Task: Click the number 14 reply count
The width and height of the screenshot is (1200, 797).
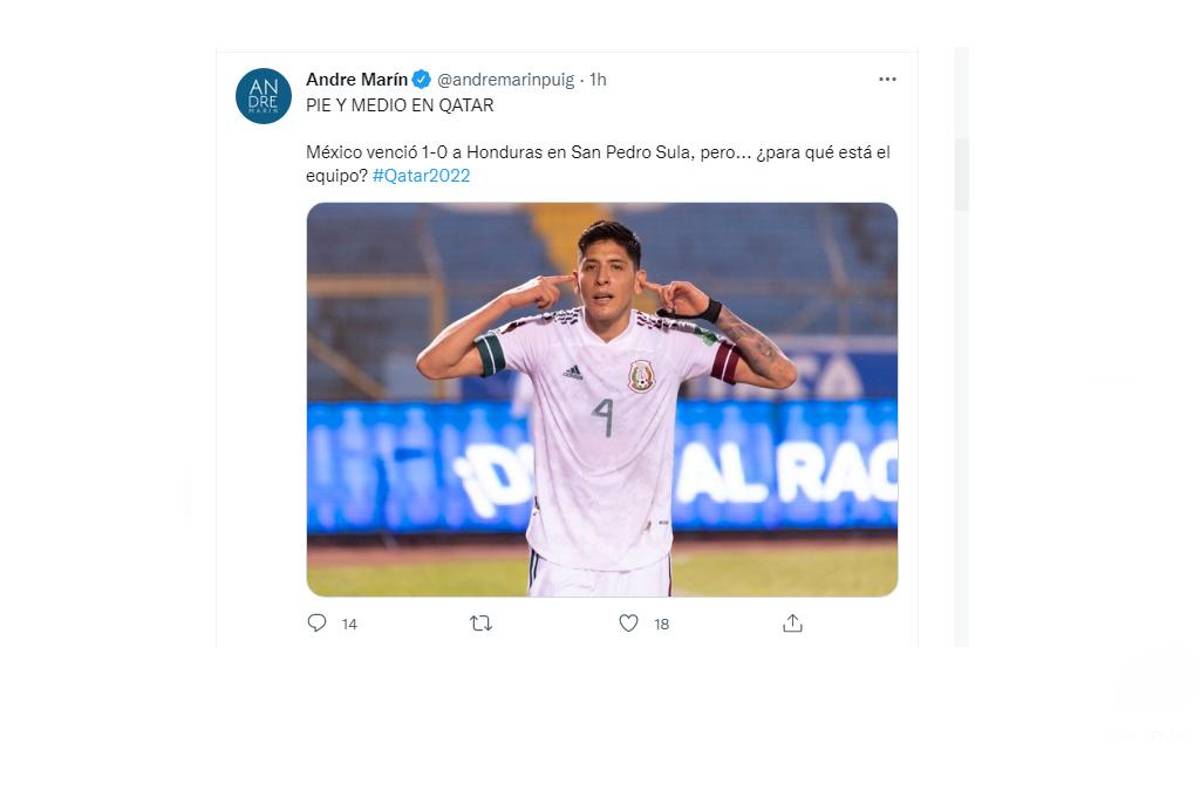Action: tap(348, 623)
